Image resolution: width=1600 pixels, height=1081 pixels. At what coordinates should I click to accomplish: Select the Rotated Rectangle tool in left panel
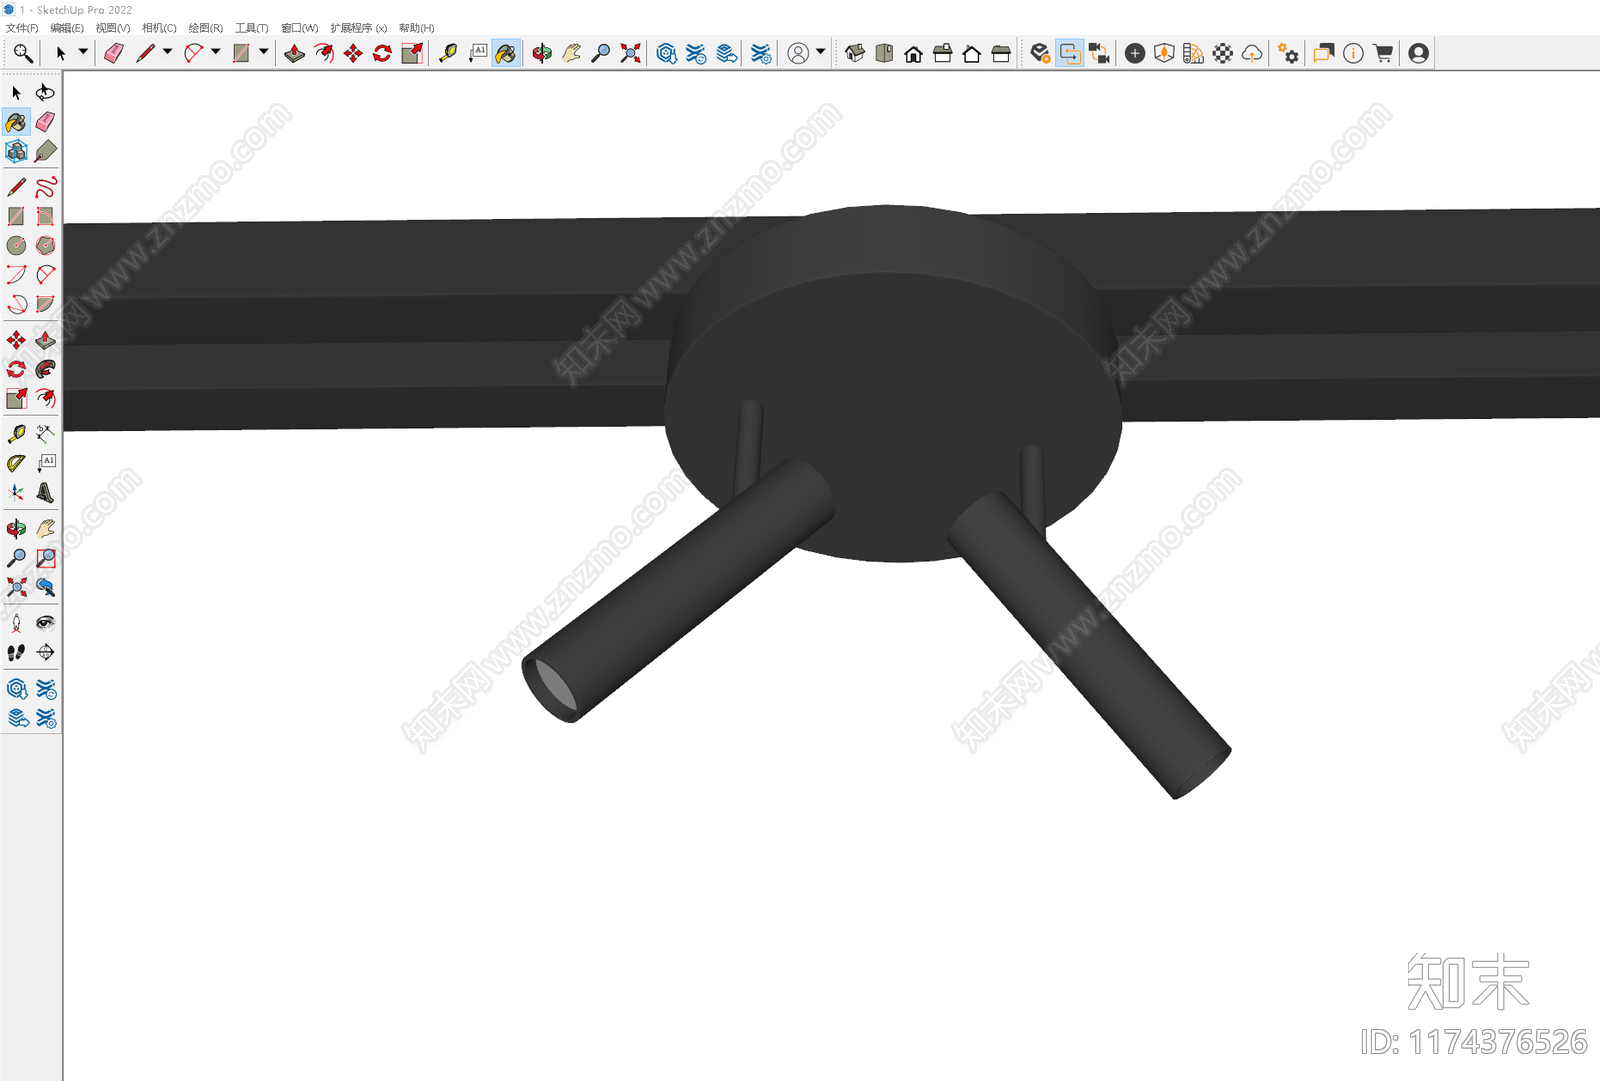(45, 216)
